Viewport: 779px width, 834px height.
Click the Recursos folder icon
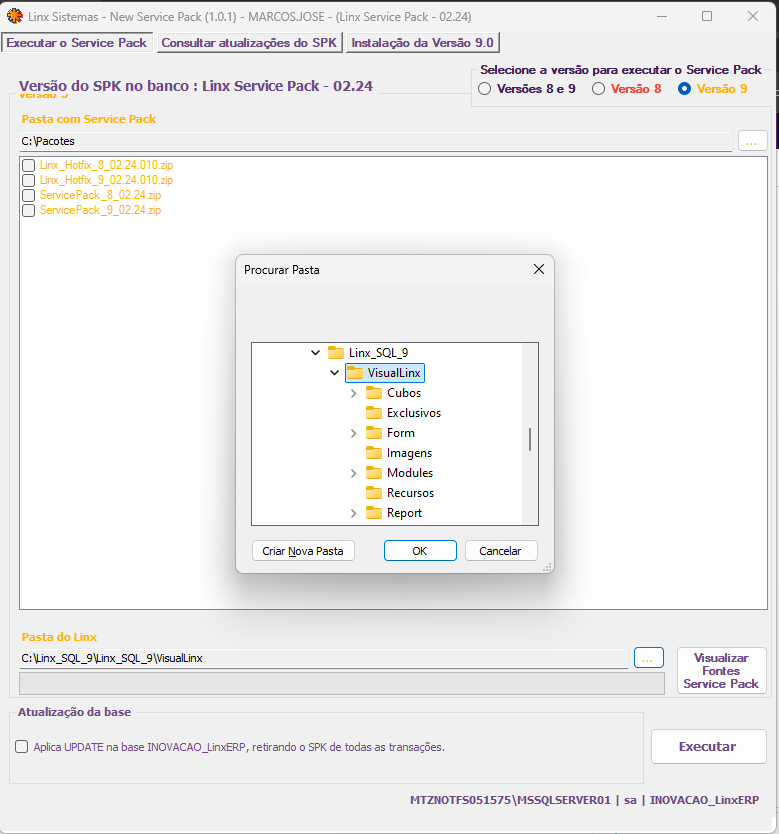[x=374, y=493]
